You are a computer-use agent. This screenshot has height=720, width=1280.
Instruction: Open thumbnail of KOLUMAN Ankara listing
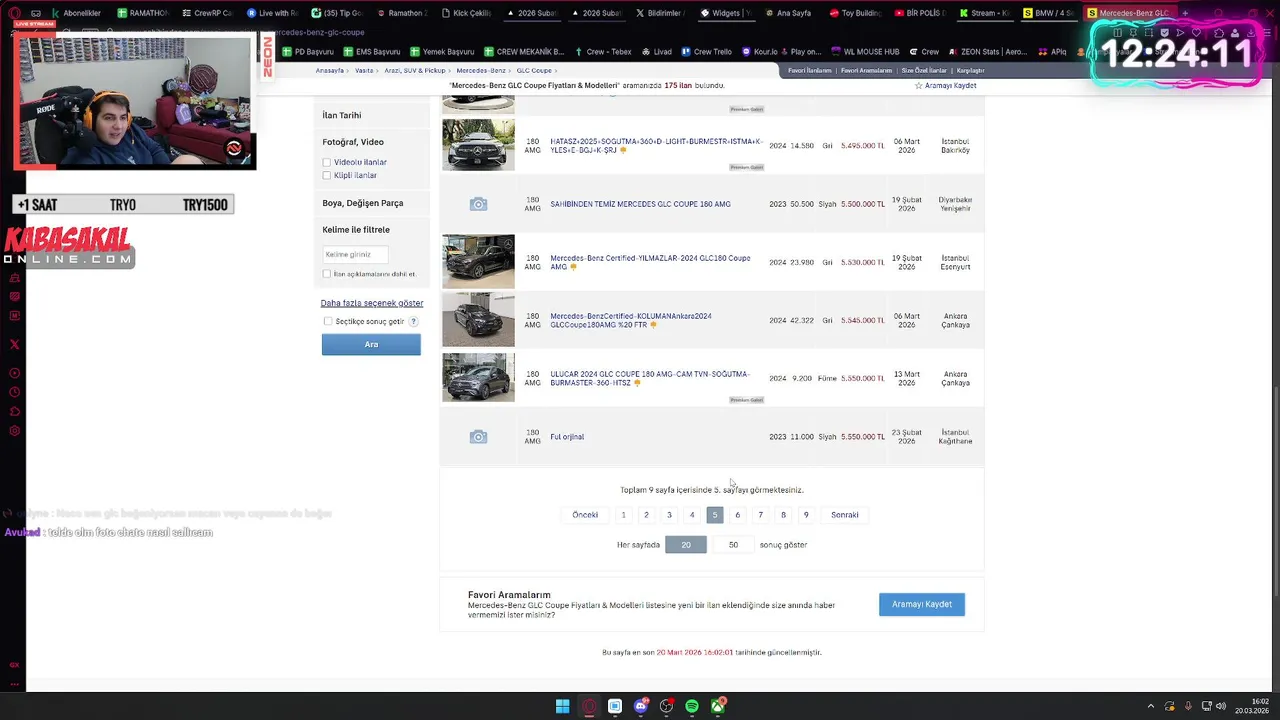(478, 320)
